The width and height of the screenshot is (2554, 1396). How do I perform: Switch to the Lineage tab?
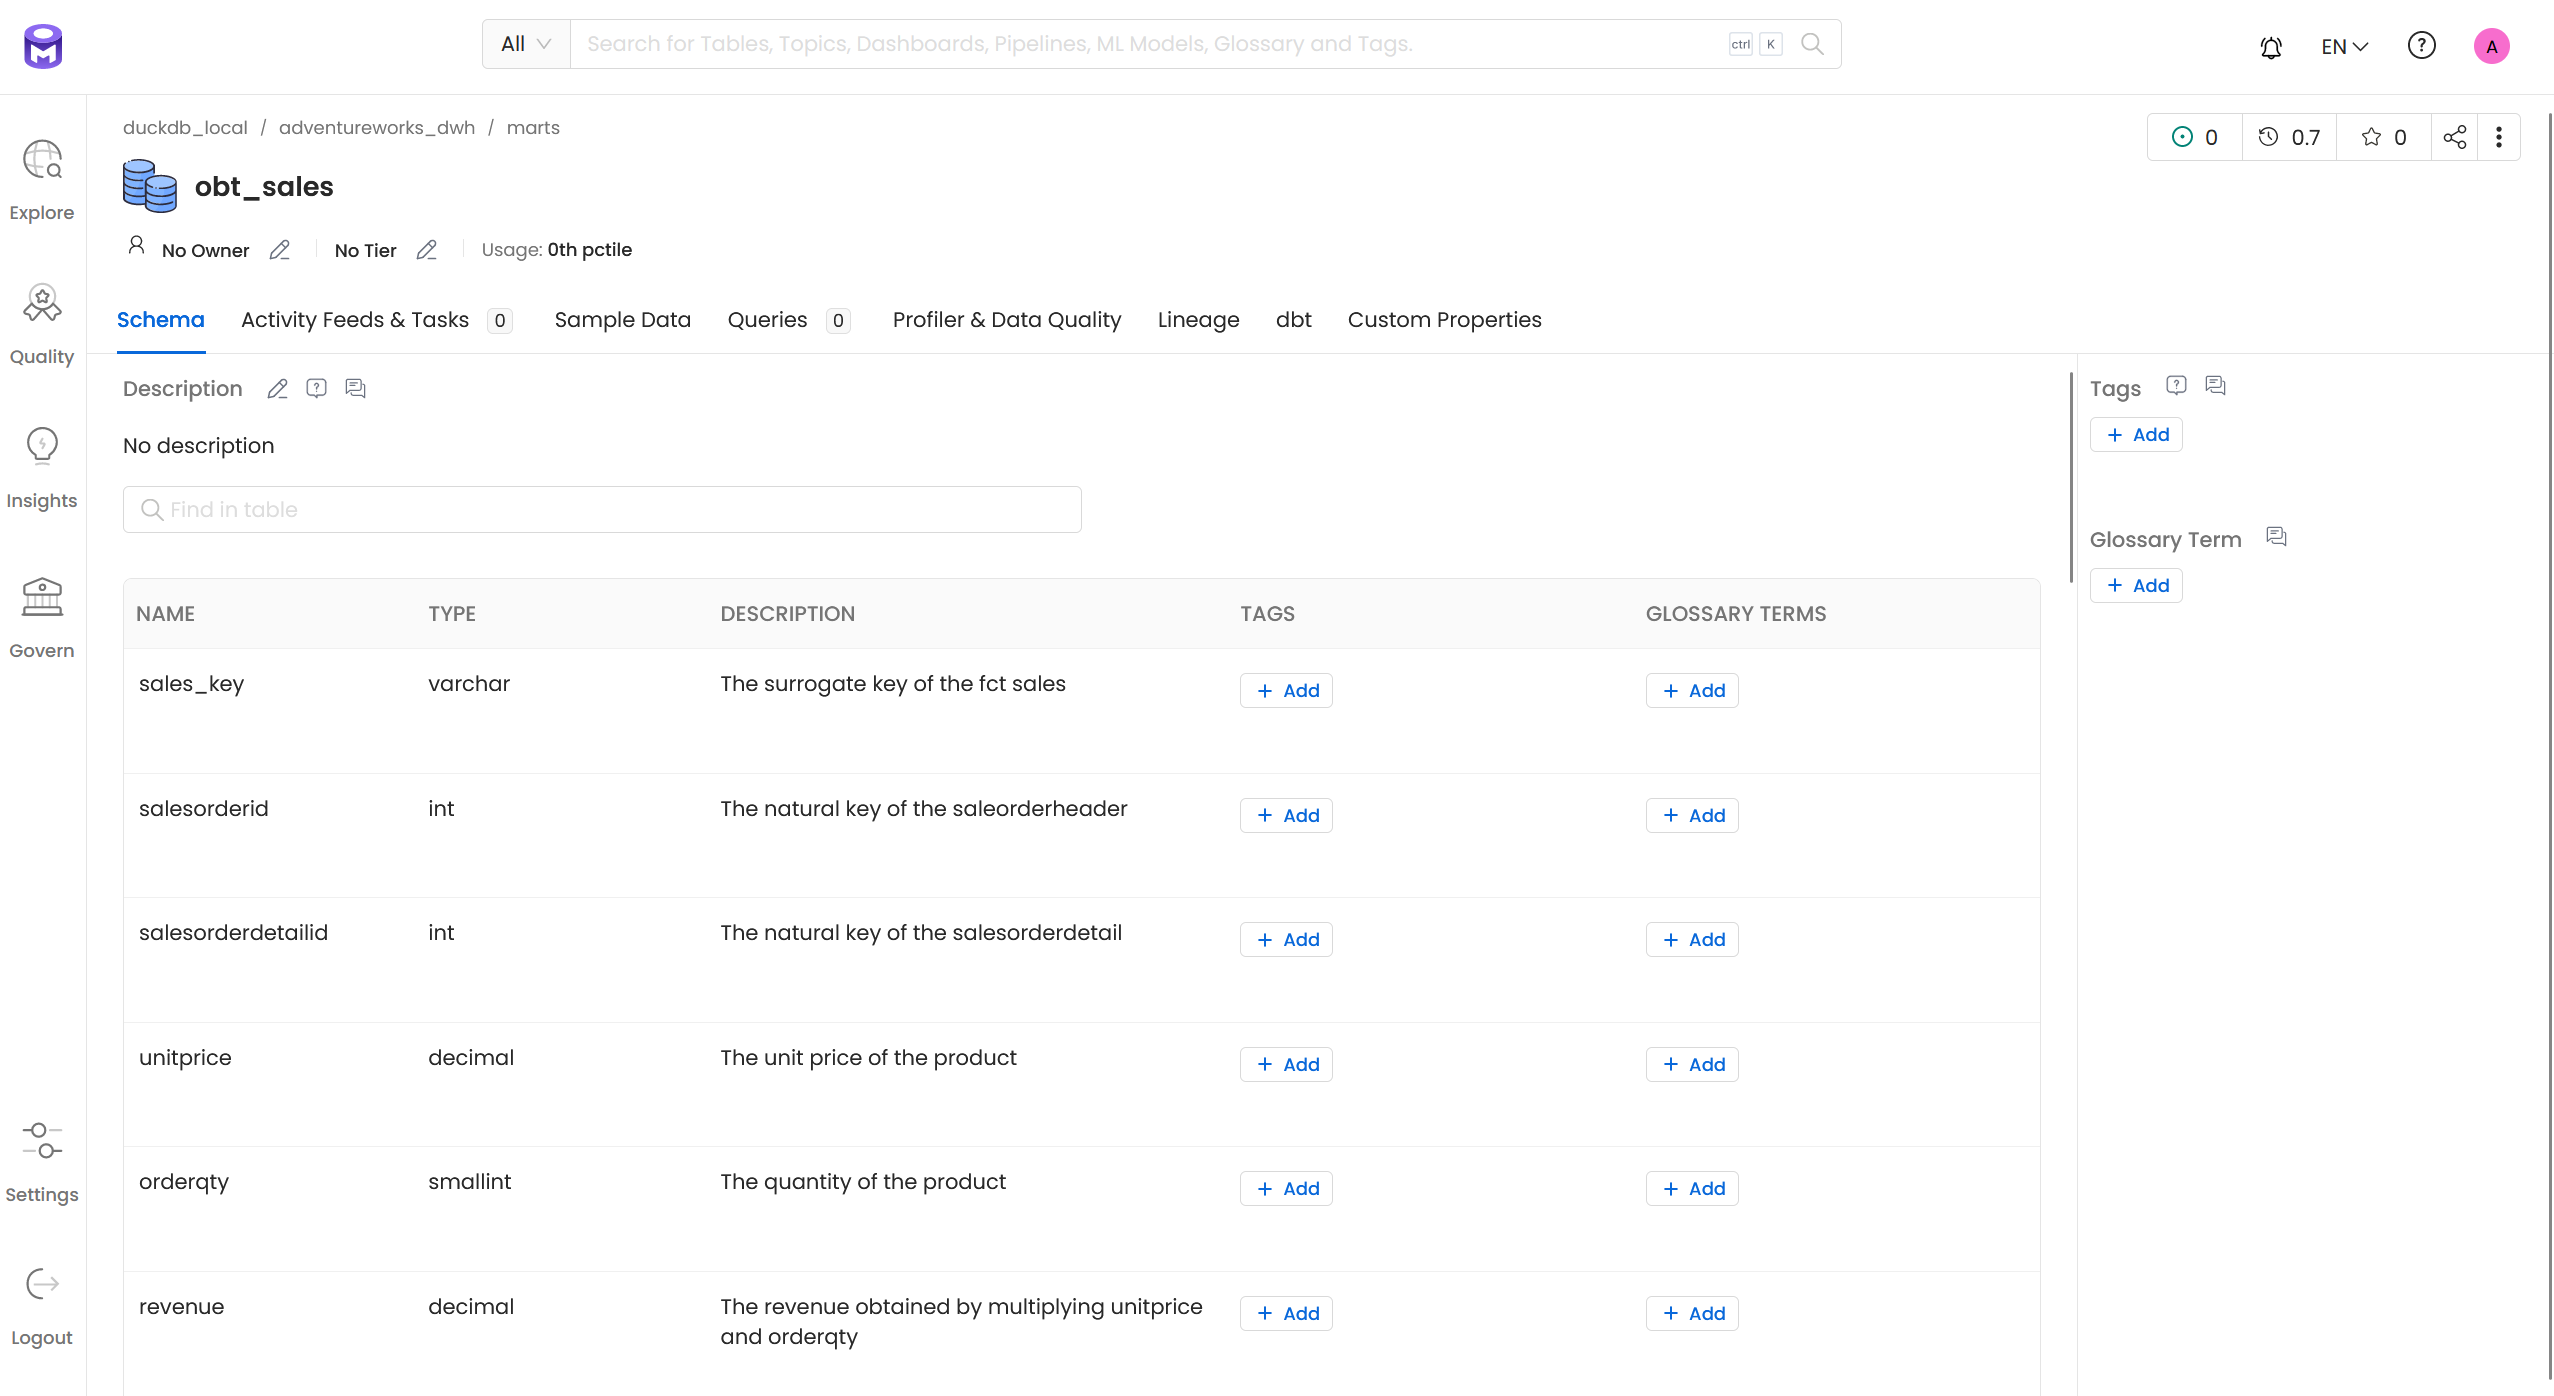1198,320
